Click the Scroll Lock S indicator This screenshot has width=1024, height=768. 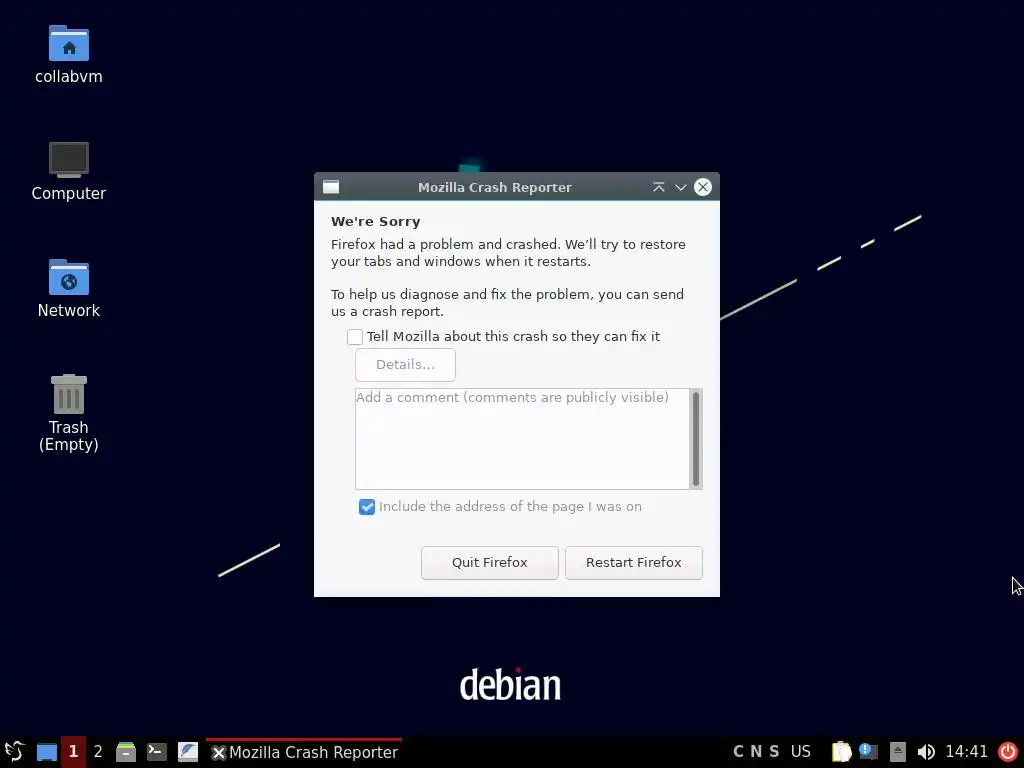coord(774,752)
